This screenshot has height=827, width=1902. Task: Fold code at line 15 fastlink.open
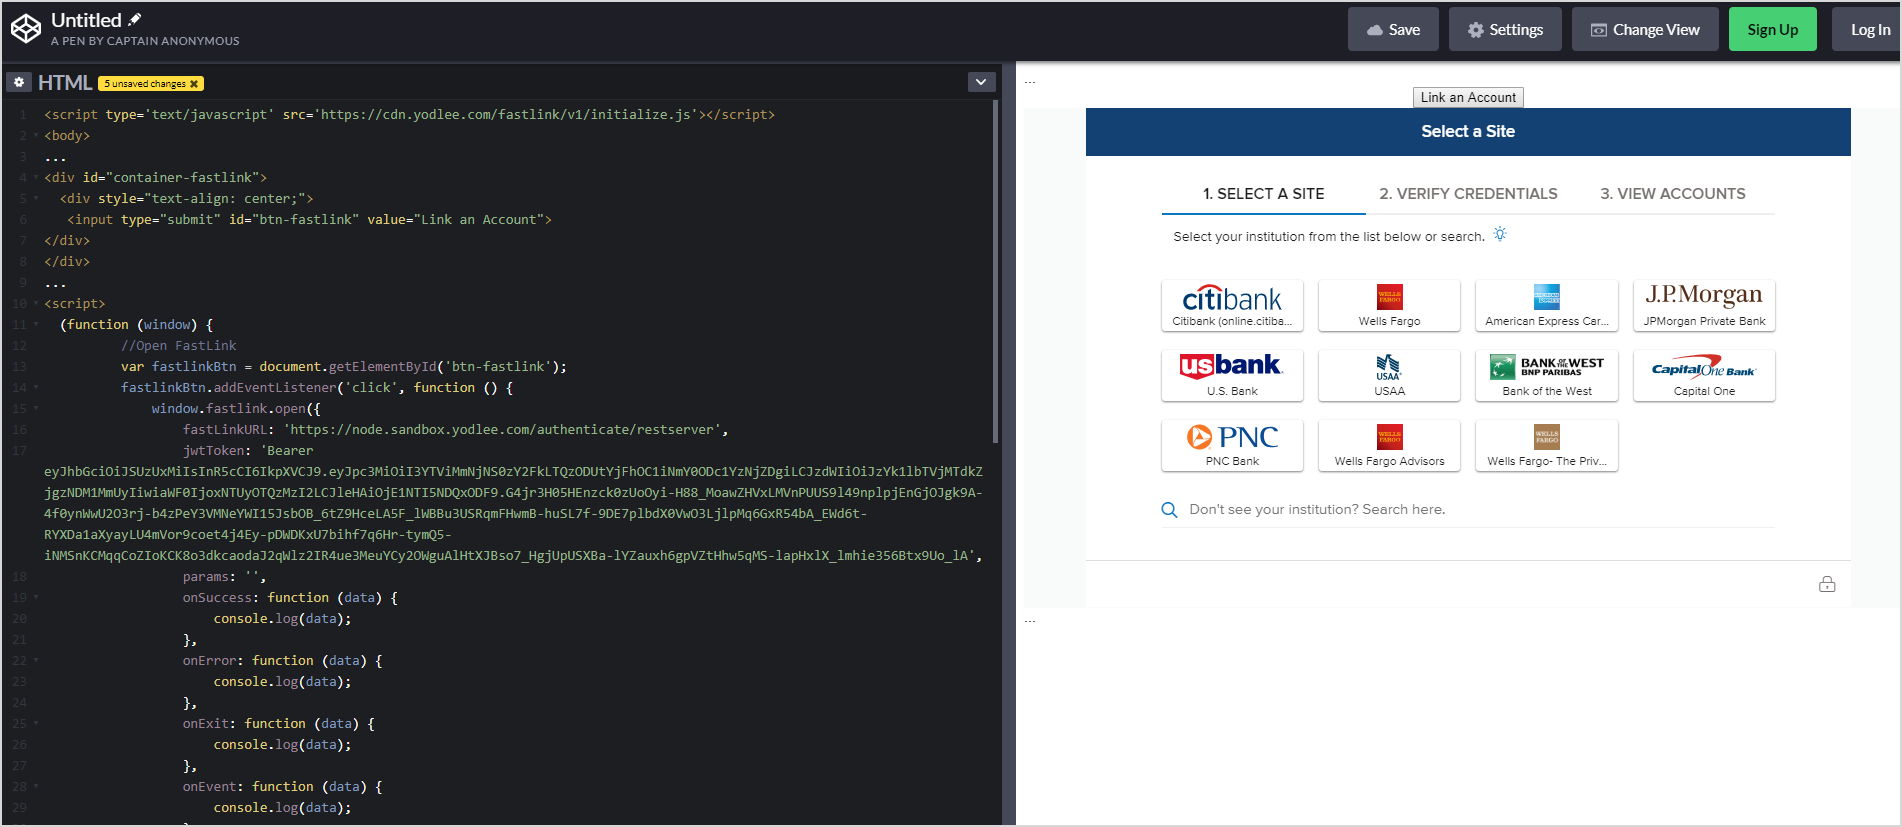click(36, 408)
